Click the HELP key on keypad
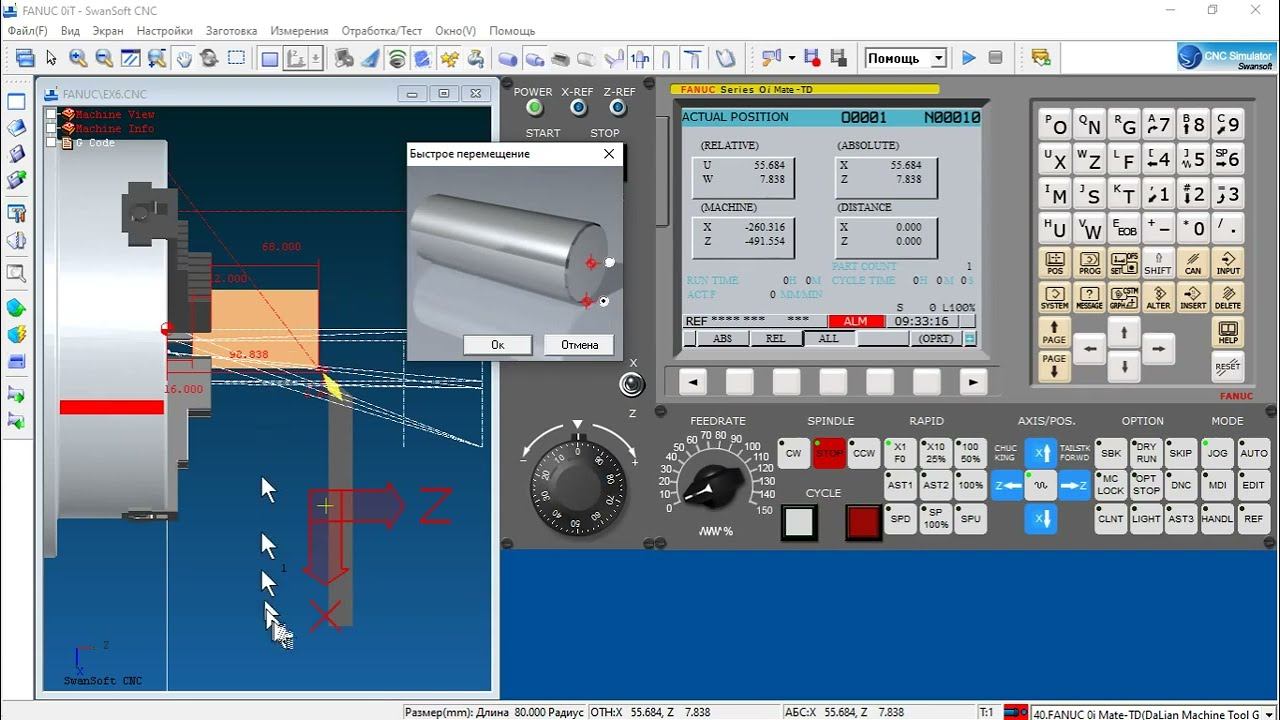This screenshot has width=1280, height=720. tap(1228, 333)
